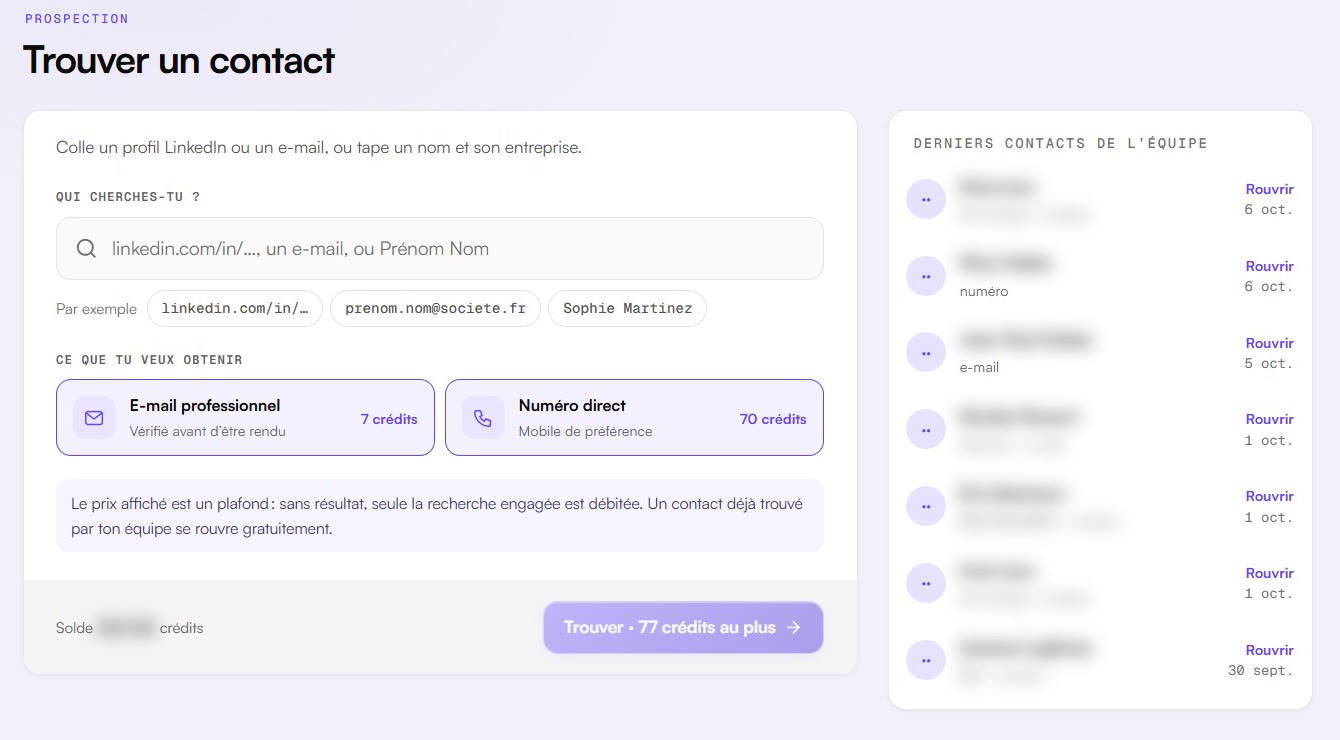1340x740 pixels.
Task: Focus the contact search input field
Action: pyautogui.click(x=440, y=249)
